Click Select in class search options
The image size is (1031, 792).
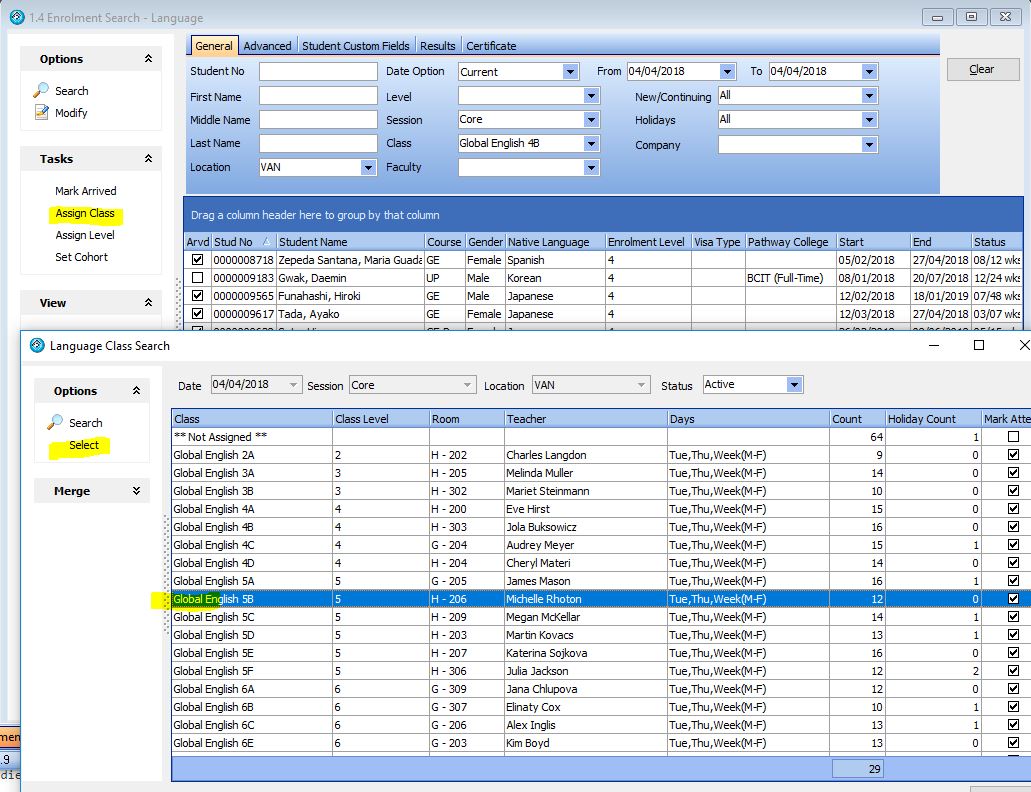pyautogui.click(x=84, y=445)
